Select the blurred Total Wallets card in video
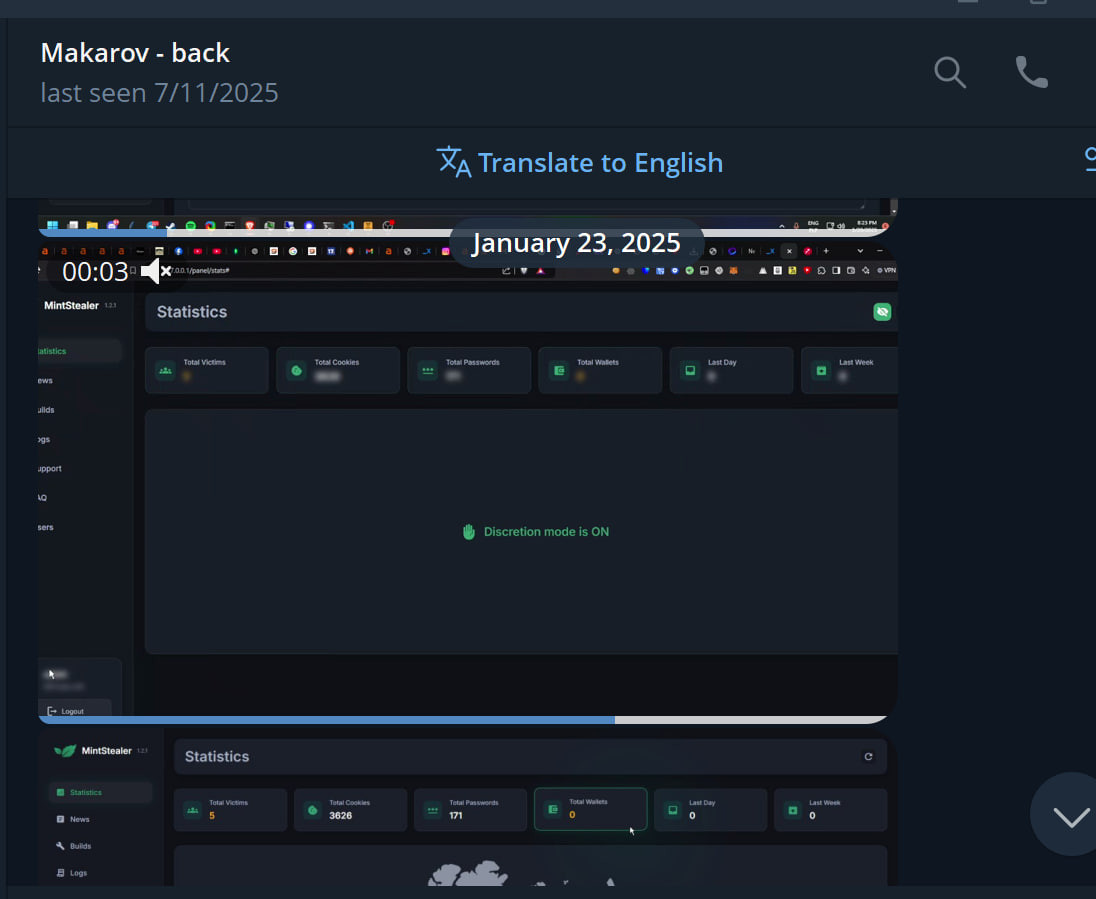Viewport: 1096px width, 899px height. (x=600, y=370)
